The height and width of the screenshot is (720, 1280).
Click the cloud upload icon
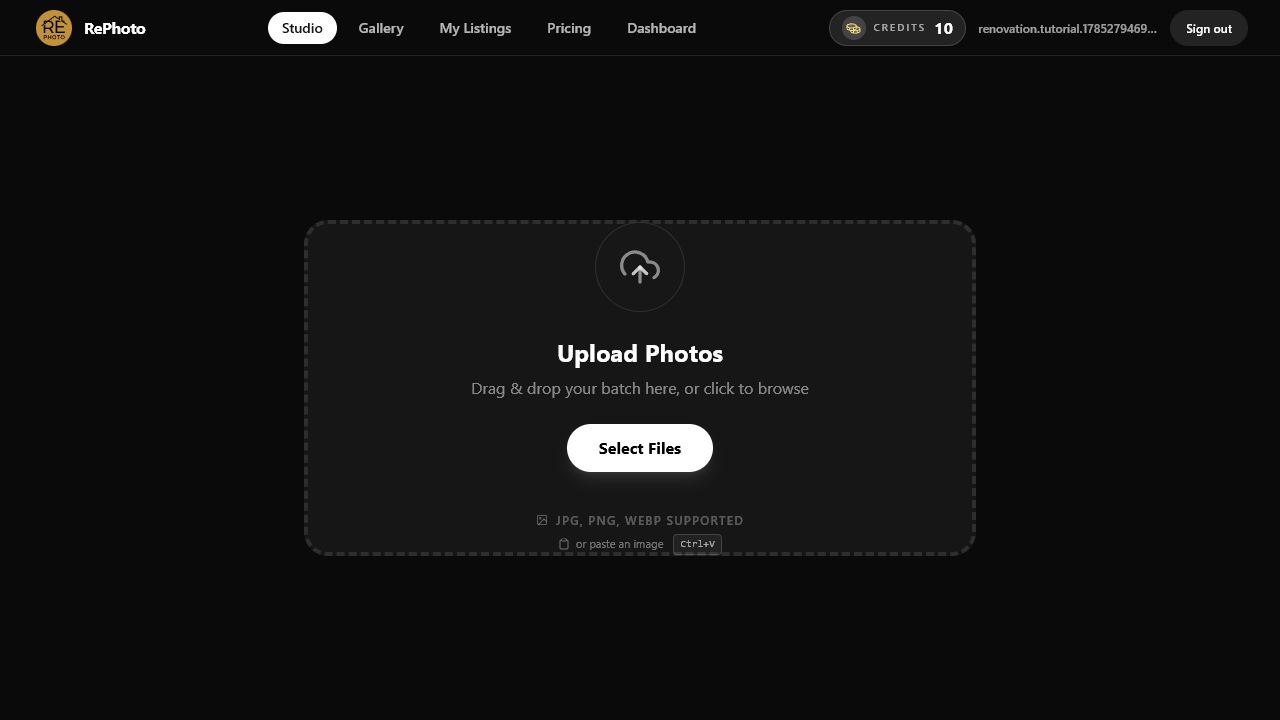click(640, 267)
